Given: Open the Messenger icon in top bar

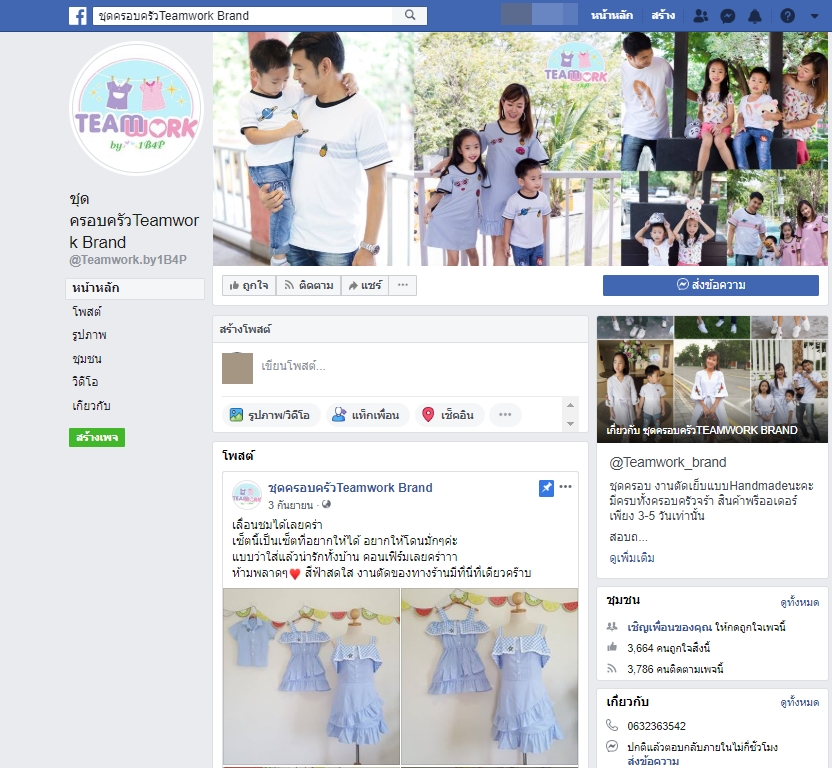Looking at the screenshot, I should coord(728,16).
